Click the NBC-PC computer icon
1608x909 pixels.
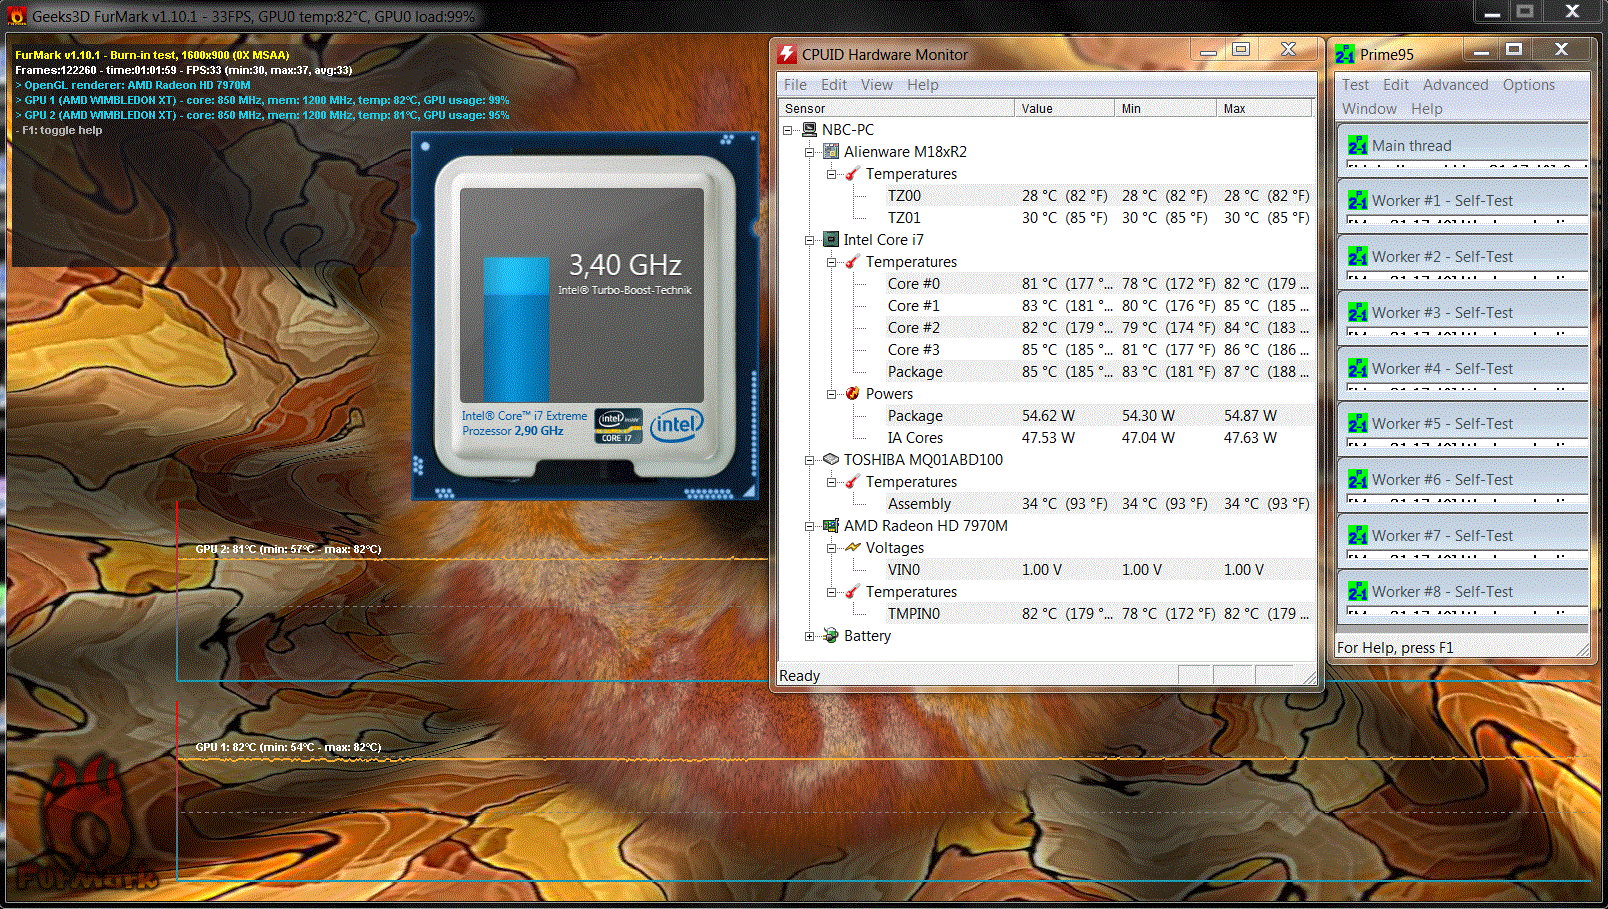[809, 130]
